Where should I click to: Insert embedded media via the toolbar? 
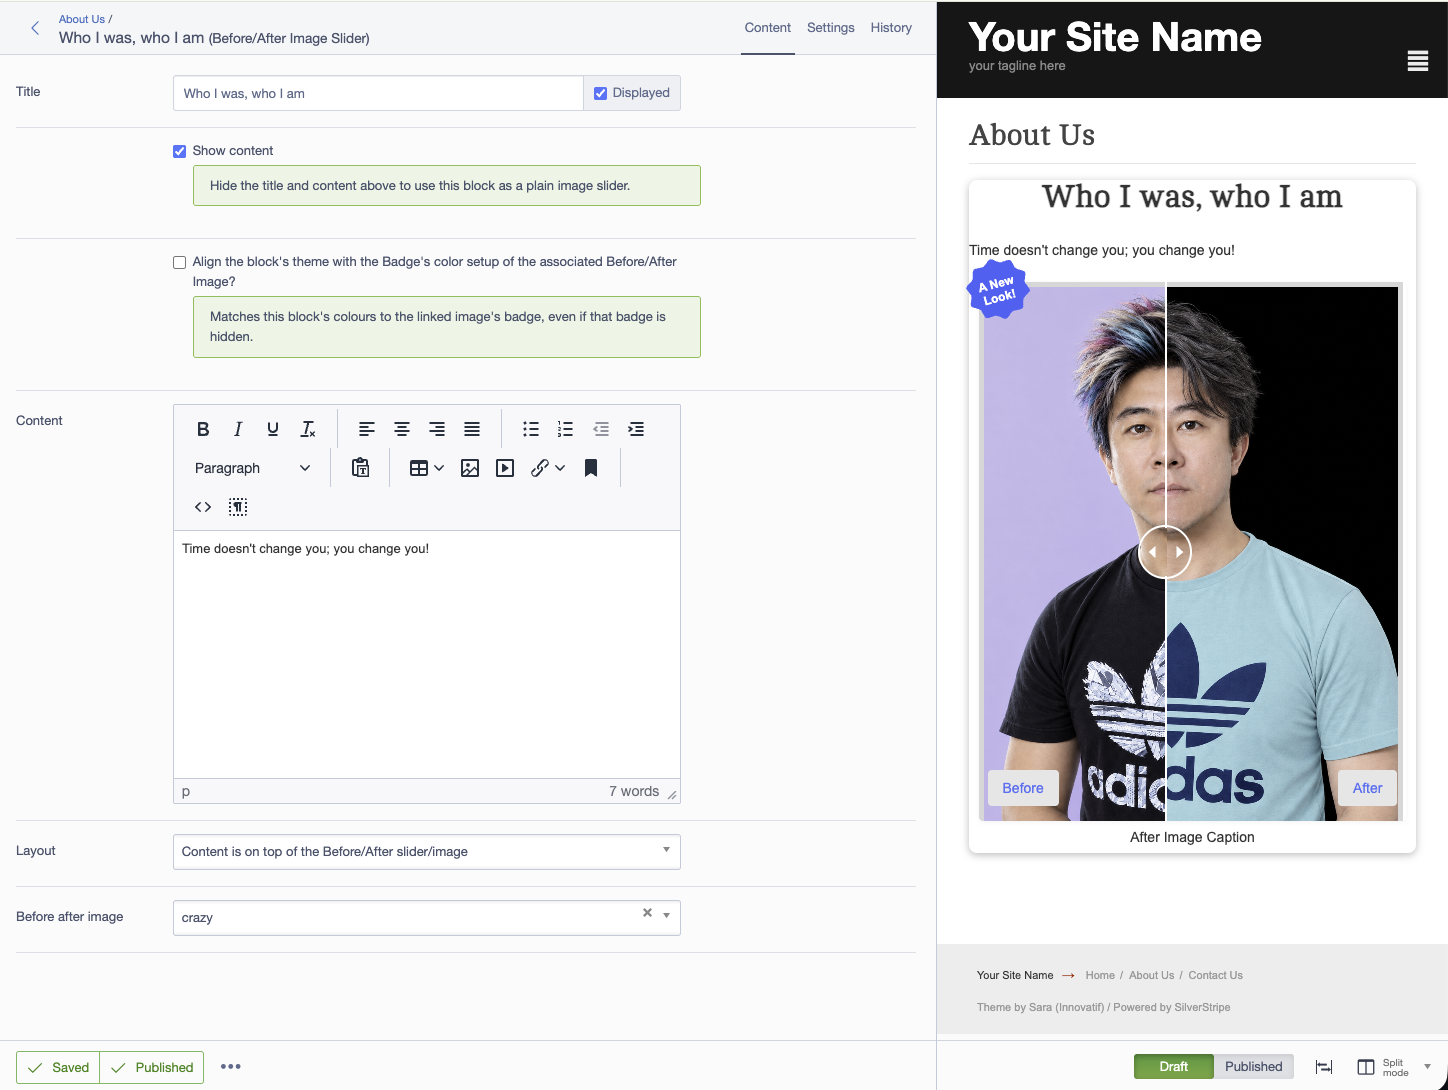click(x=505, y=468)
